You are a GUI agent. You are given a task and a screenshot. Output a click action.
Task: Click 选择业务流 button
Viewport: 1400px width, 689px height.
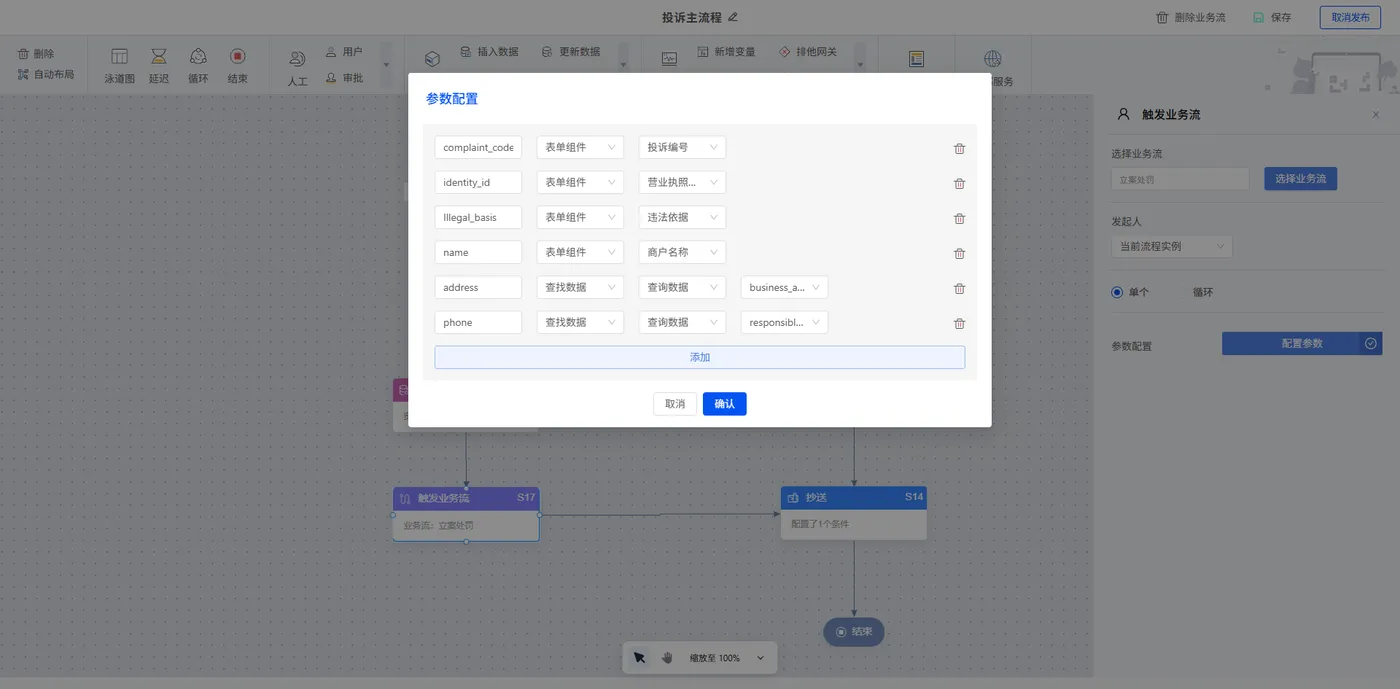[x=1300, y=179]
